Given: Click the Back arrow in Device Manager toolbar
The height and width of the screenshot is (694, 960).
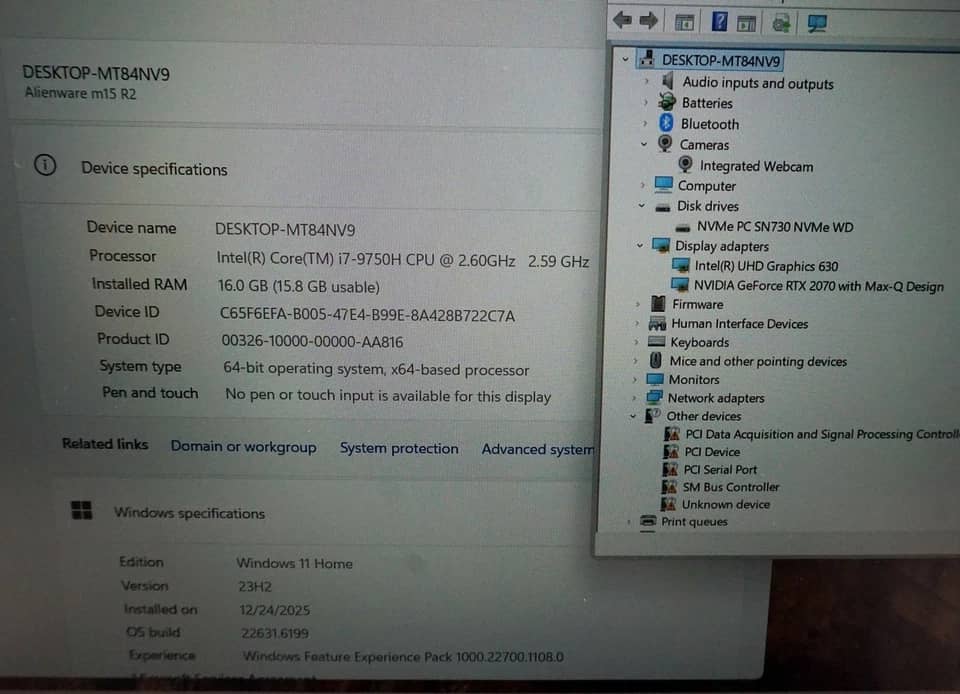Looking at the screenshot, I should (623, 21).
